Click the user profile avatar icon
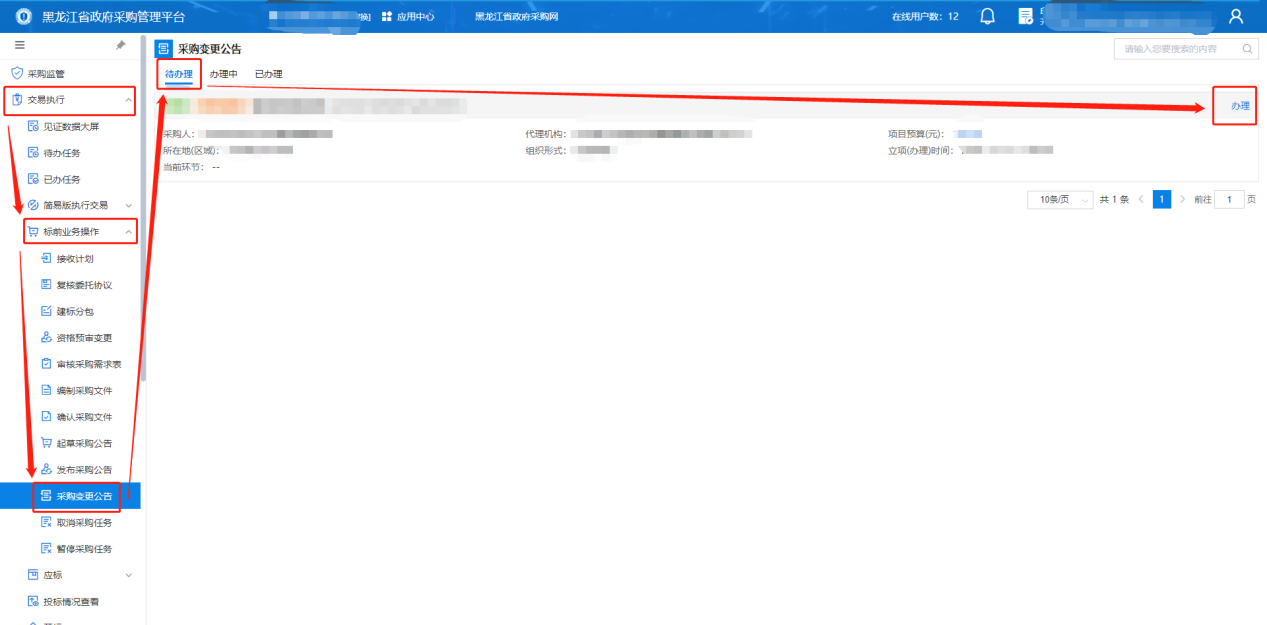Screen dimensions: 1267x625 [1236, 16]
